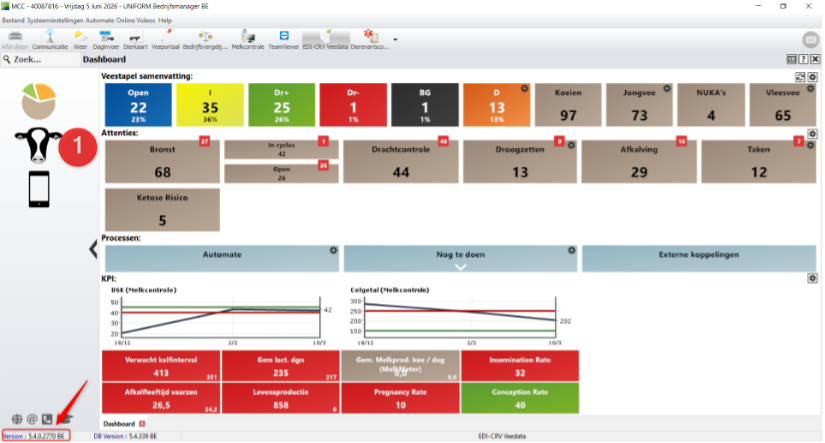Expand the Nog te doen panel chevron
The width and height of the screenshot is (825, 443).
[x=460, y=267]
